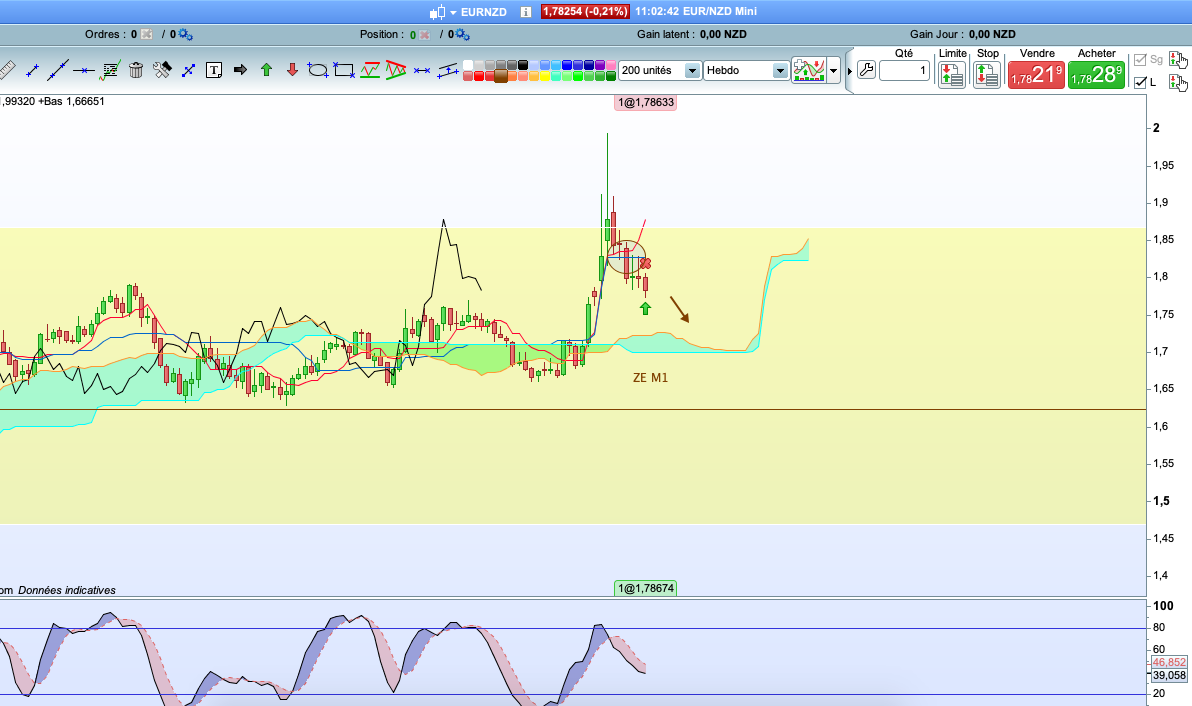This screenshot has width=1192, height=706.
Task: Select the rectangle drawing tool
Action: [344, 70]
